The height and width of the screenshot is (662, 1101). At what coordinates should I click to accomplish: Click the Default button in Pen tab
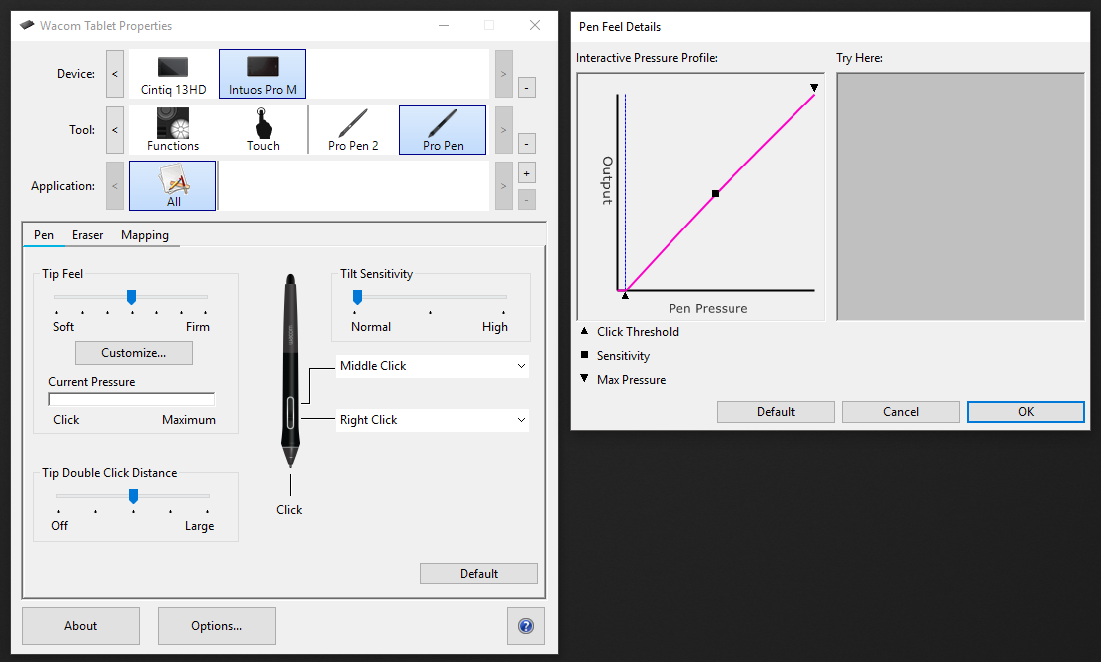tap(479, 574)
